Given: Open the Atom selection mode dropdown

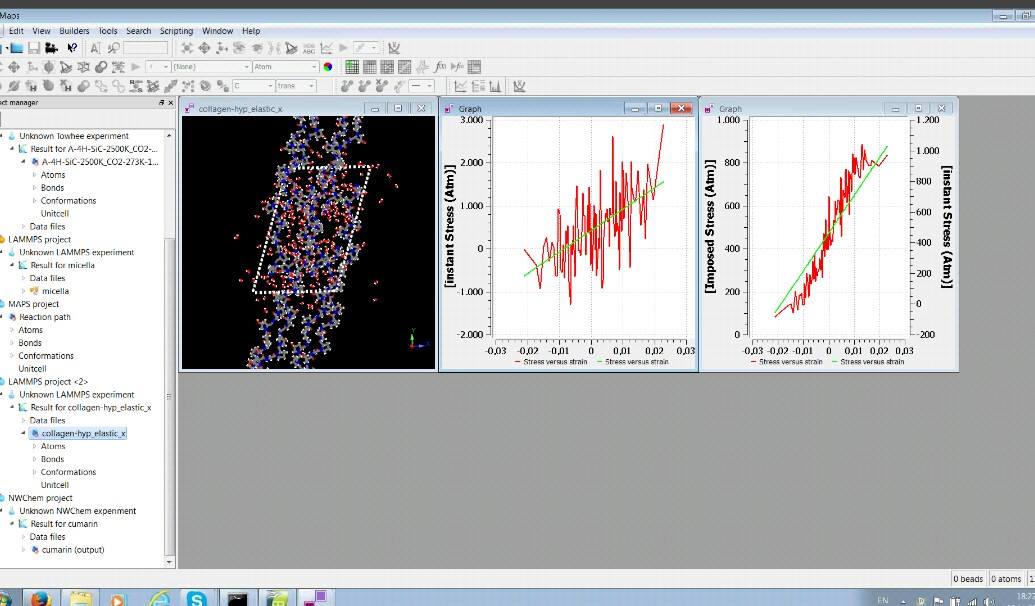Looking at the screenshot, I should point(284,67).
